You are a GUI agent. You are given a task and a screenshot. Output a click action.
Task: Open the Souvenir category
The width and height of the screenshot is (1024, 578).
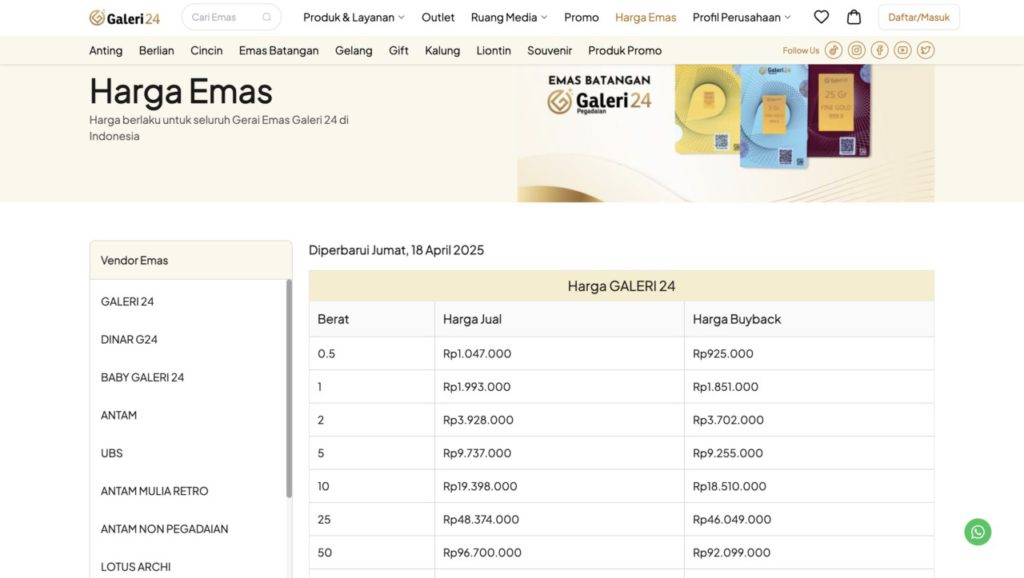tap(549, 50)
